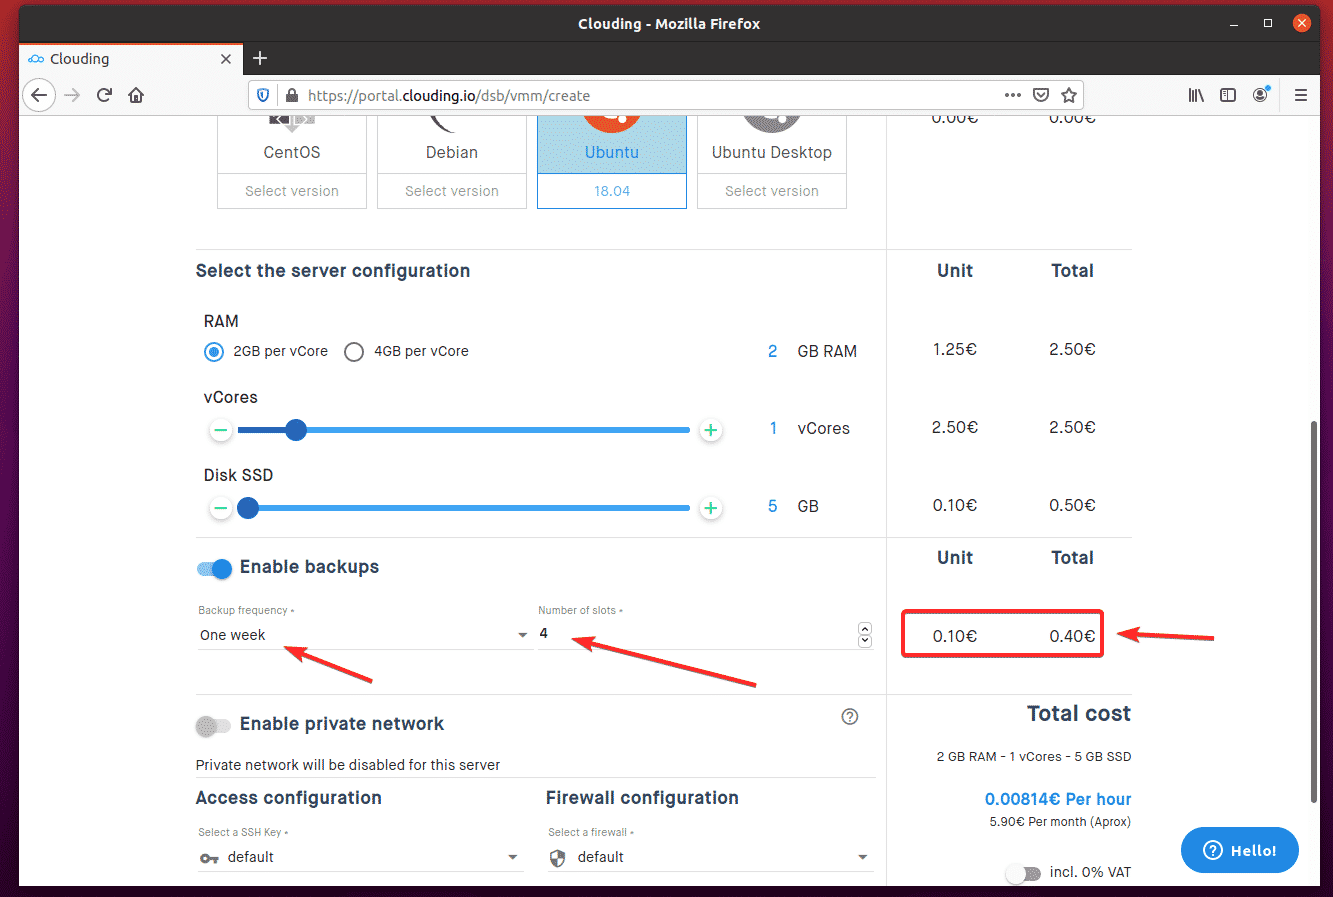Open Debian Select version dropdown

click(452, 191)
